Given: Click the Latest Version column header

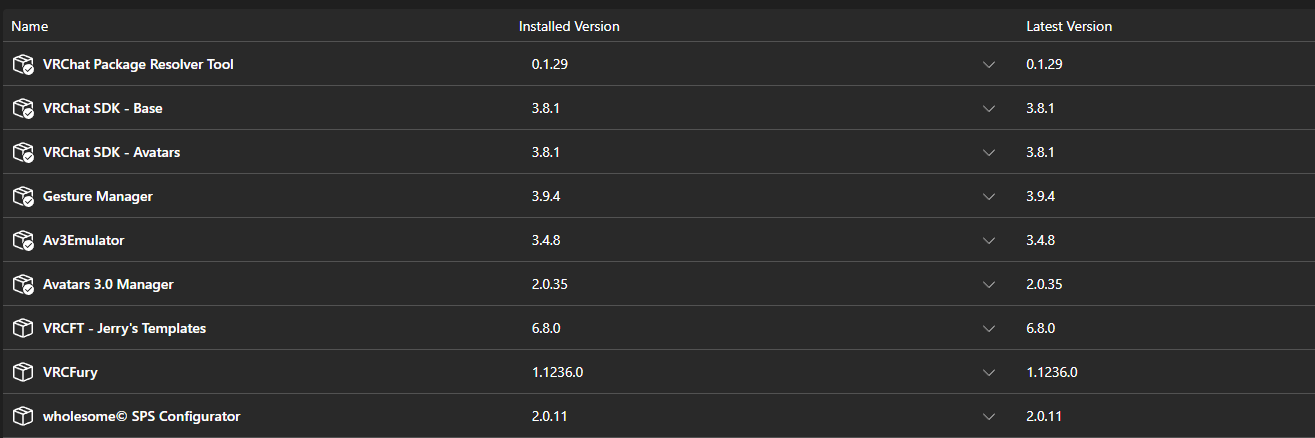Looking at the screenshot, I should [1069, 26].
